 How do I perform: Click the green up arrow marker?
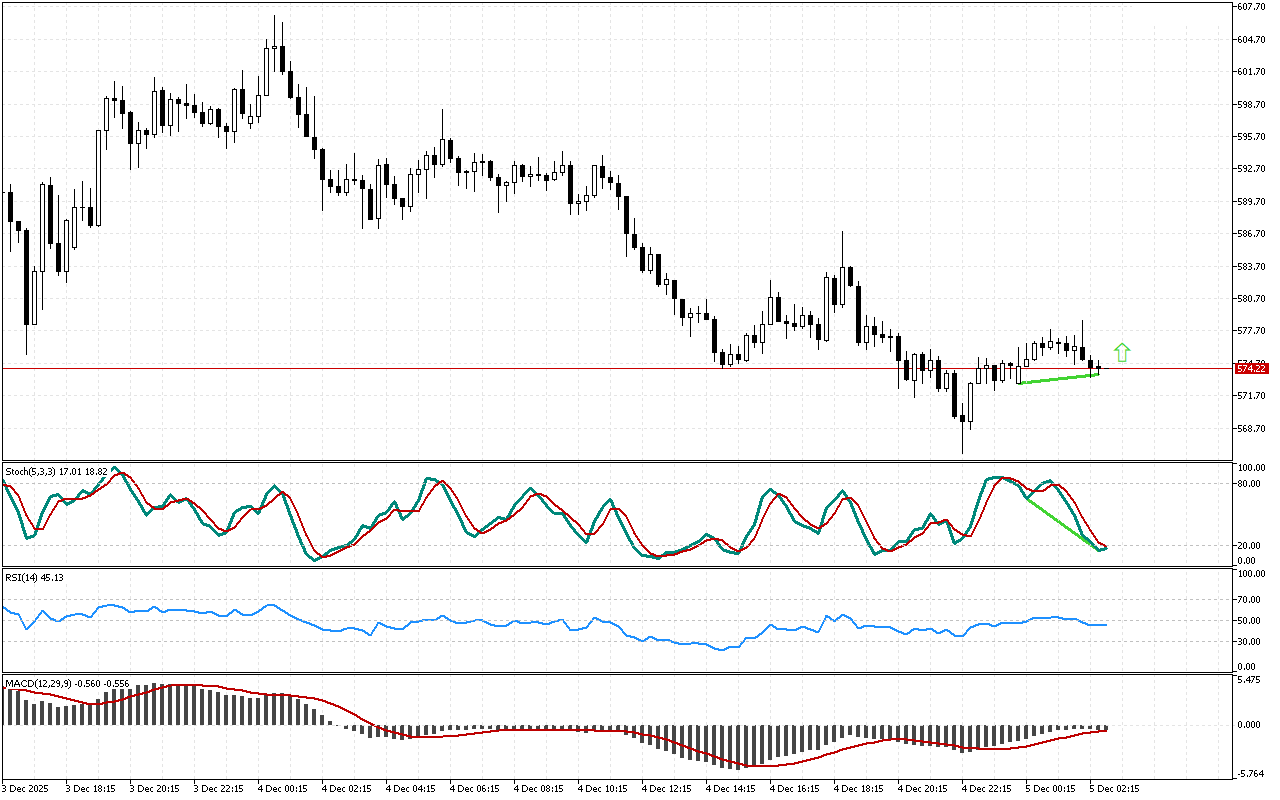(1122, 352)
